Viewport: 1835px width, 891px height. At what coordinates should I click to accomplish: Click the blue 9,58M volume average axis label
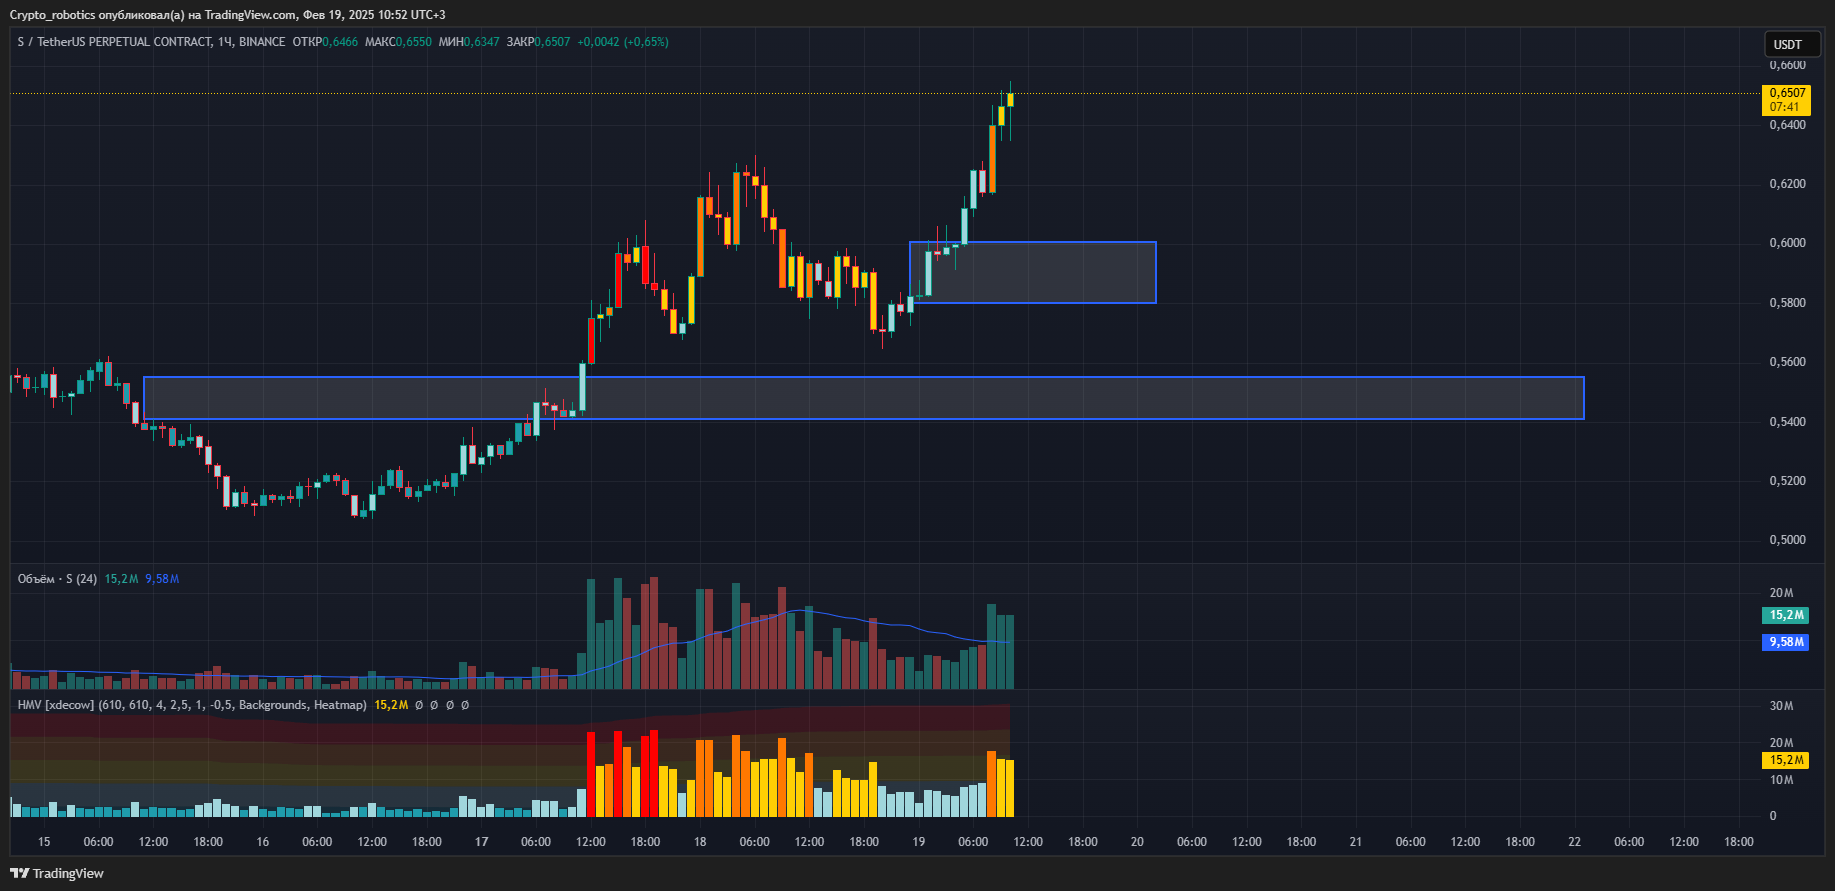1786,642
